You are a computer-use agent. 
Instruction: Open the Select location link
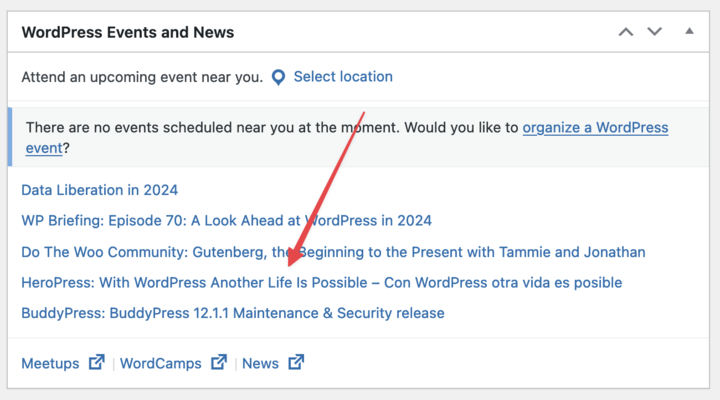(x=343, y=77)
